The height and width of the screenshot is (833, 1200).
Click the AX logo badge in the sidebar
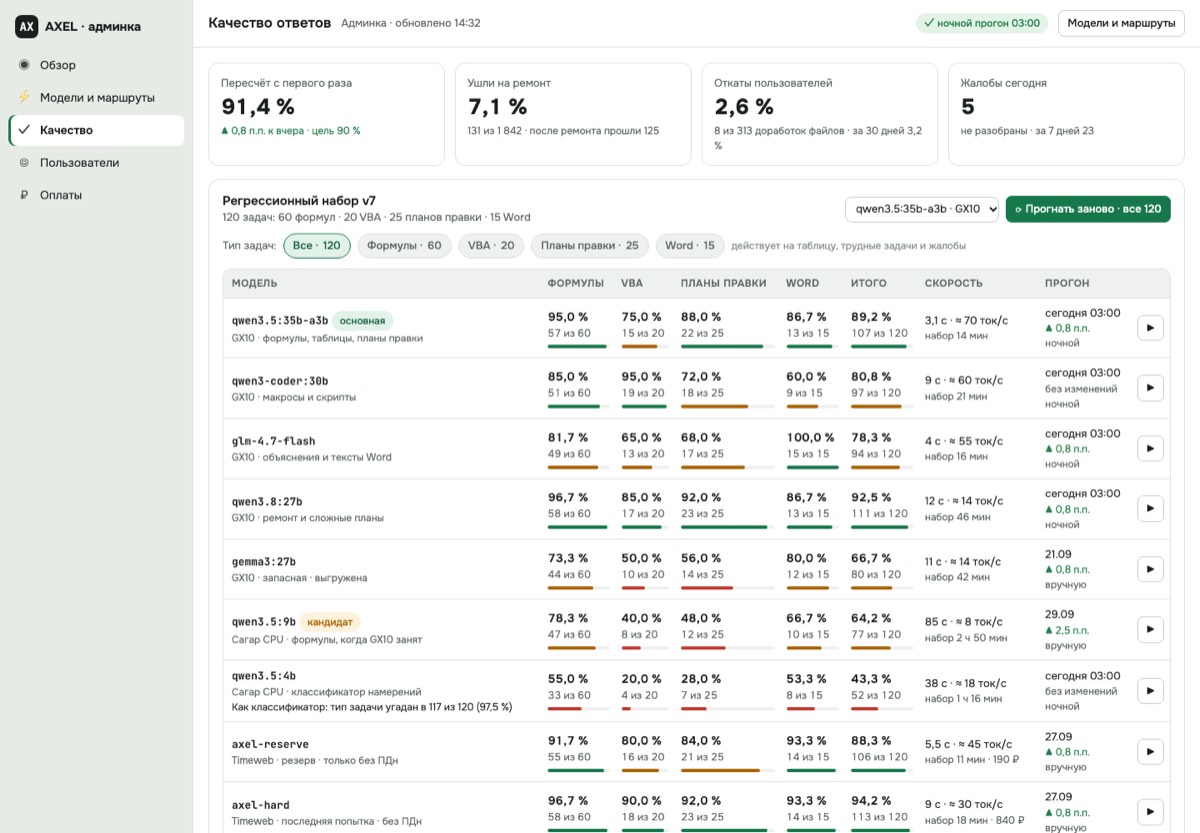(x=27, y=27)
